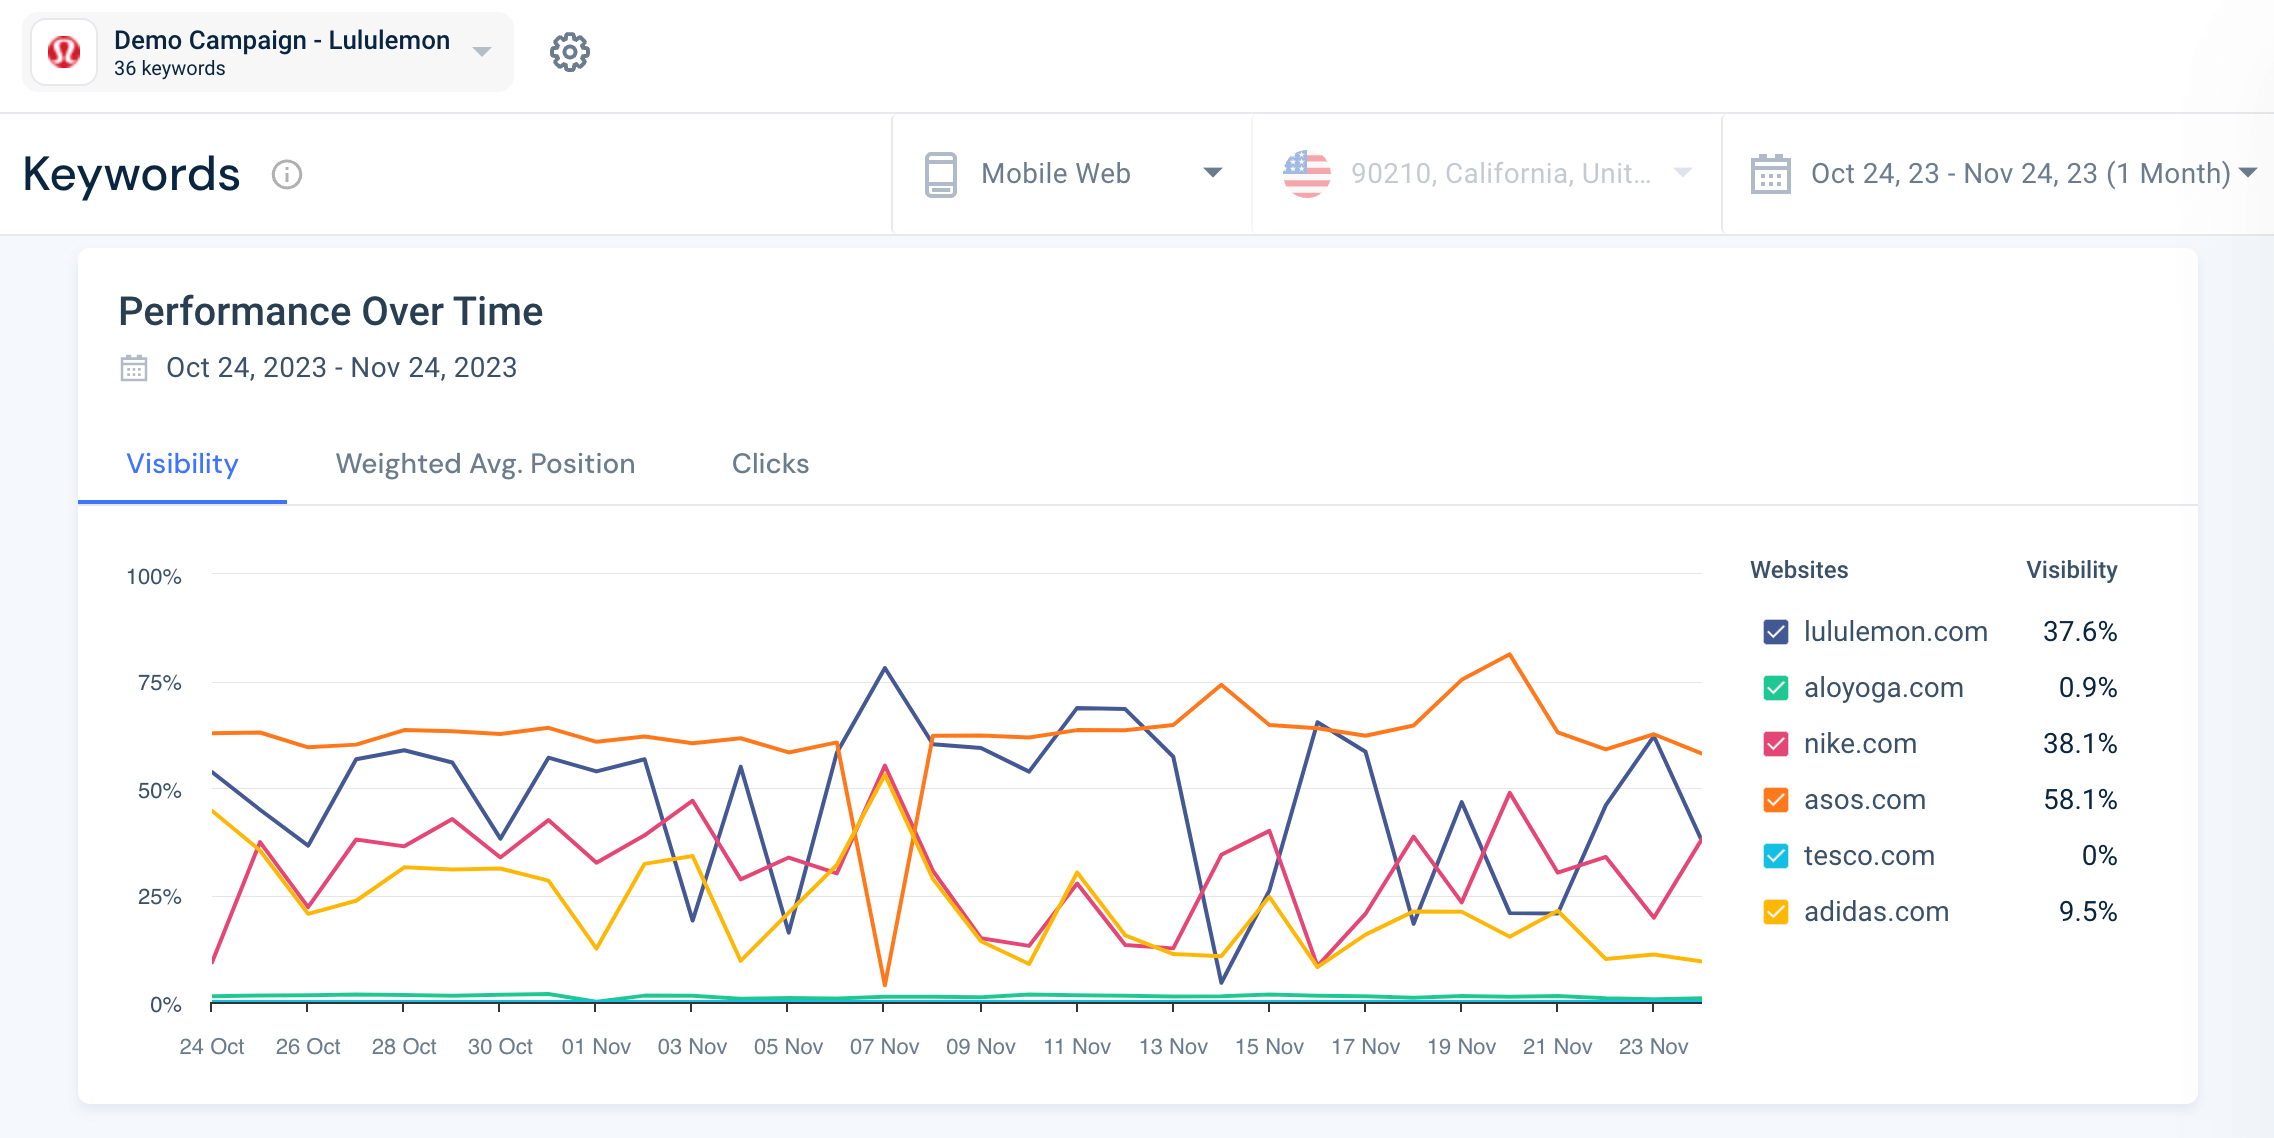Toggle aloyoga.com website checkbox
The width and height of the screenshot is (2274, 1138).
pyautogui.click(x=1775, y=688)
